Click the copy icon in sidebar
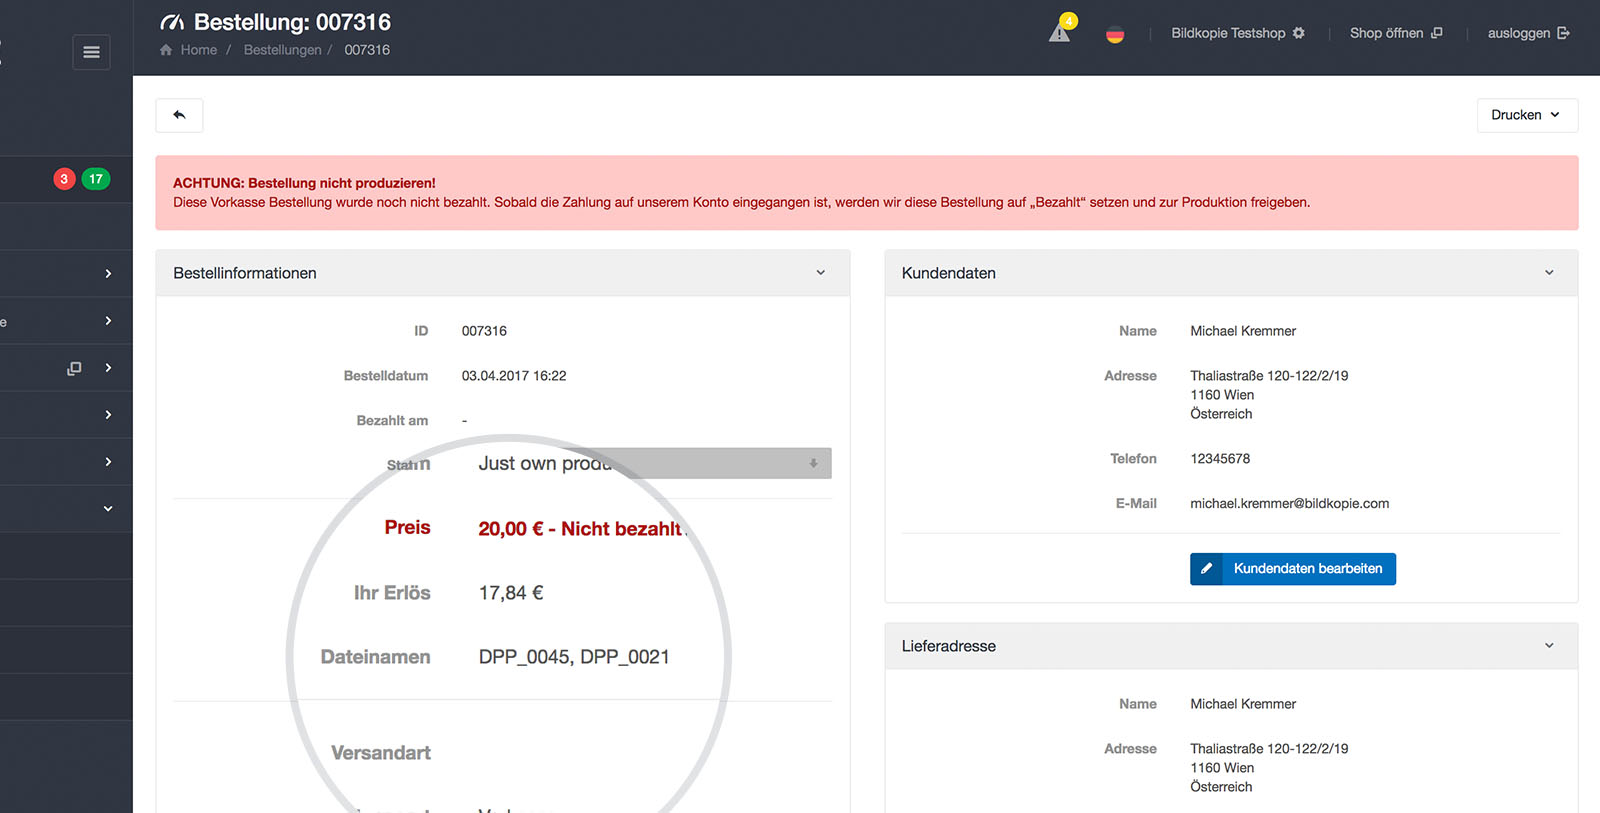 pos(74,368)
